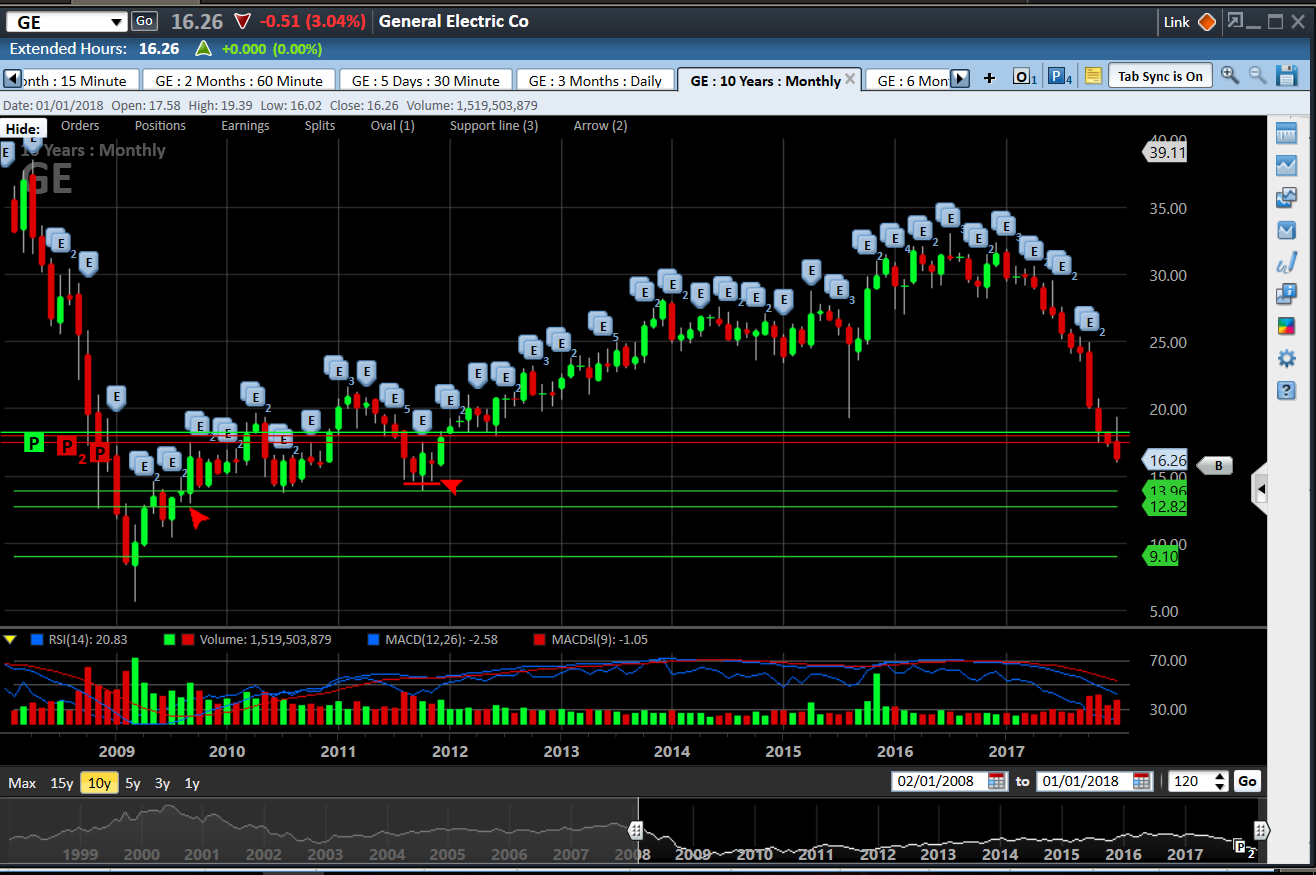Image resolution: width=1316 pixels, height=875 pixels.
Task: Select the highlighted 10y time range
Action: [x=99, y=783]
